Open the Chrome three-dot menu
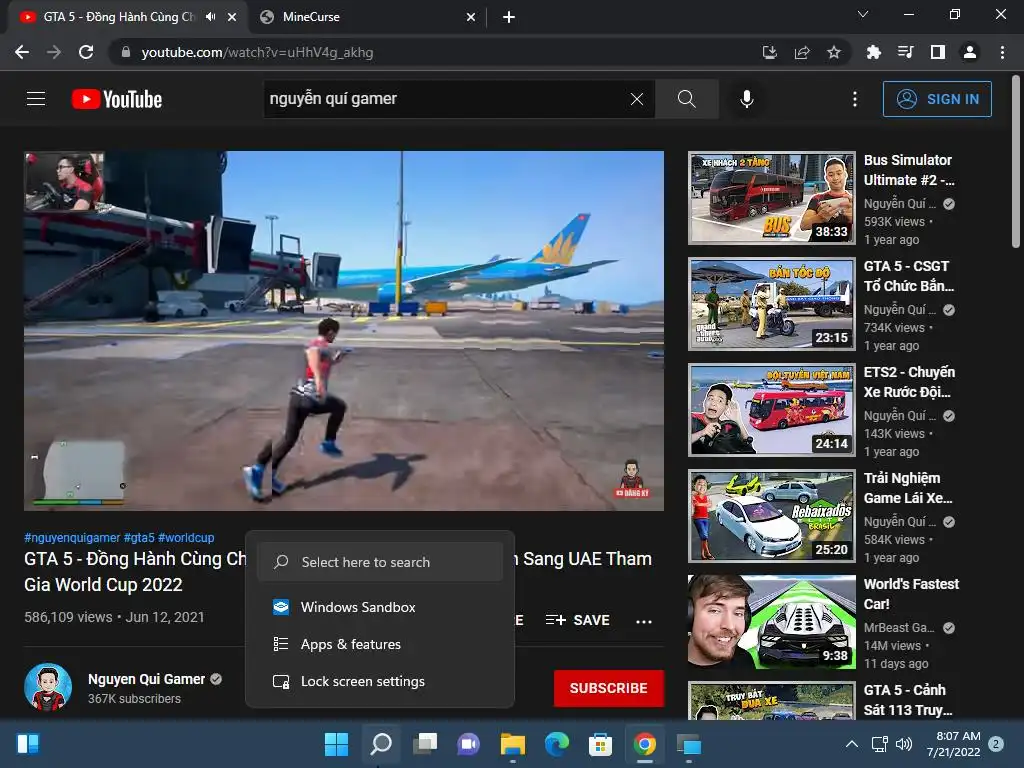This screenshot has width=1024, height=768. (x=1002, y=52)
